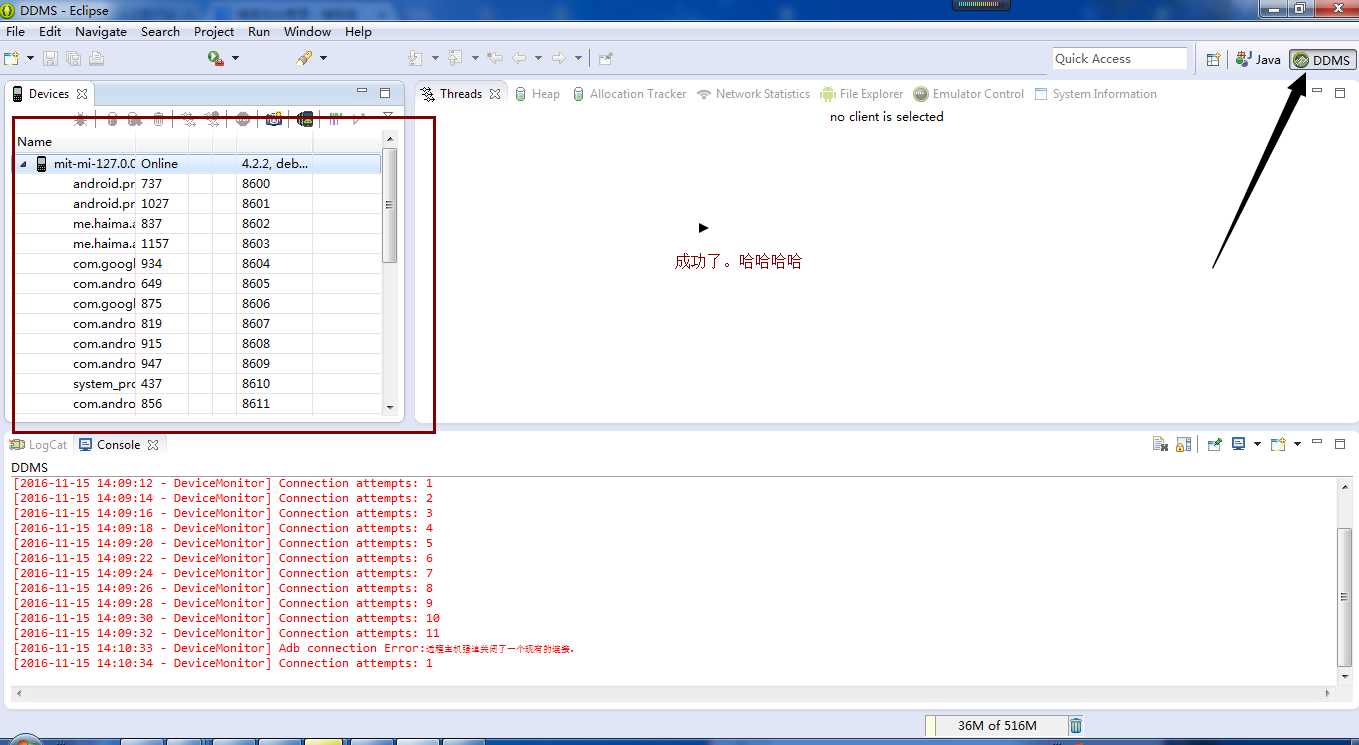1359x745 pixels.
Task: Toggle Scroll Lock in the Console
Action: click(x=1183, y=444)
